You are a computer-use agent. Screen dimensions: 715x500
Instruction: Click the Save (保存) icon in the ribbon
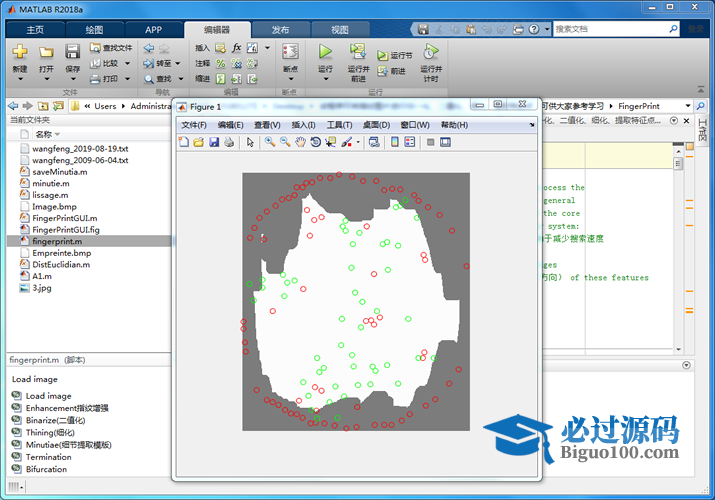72,51
